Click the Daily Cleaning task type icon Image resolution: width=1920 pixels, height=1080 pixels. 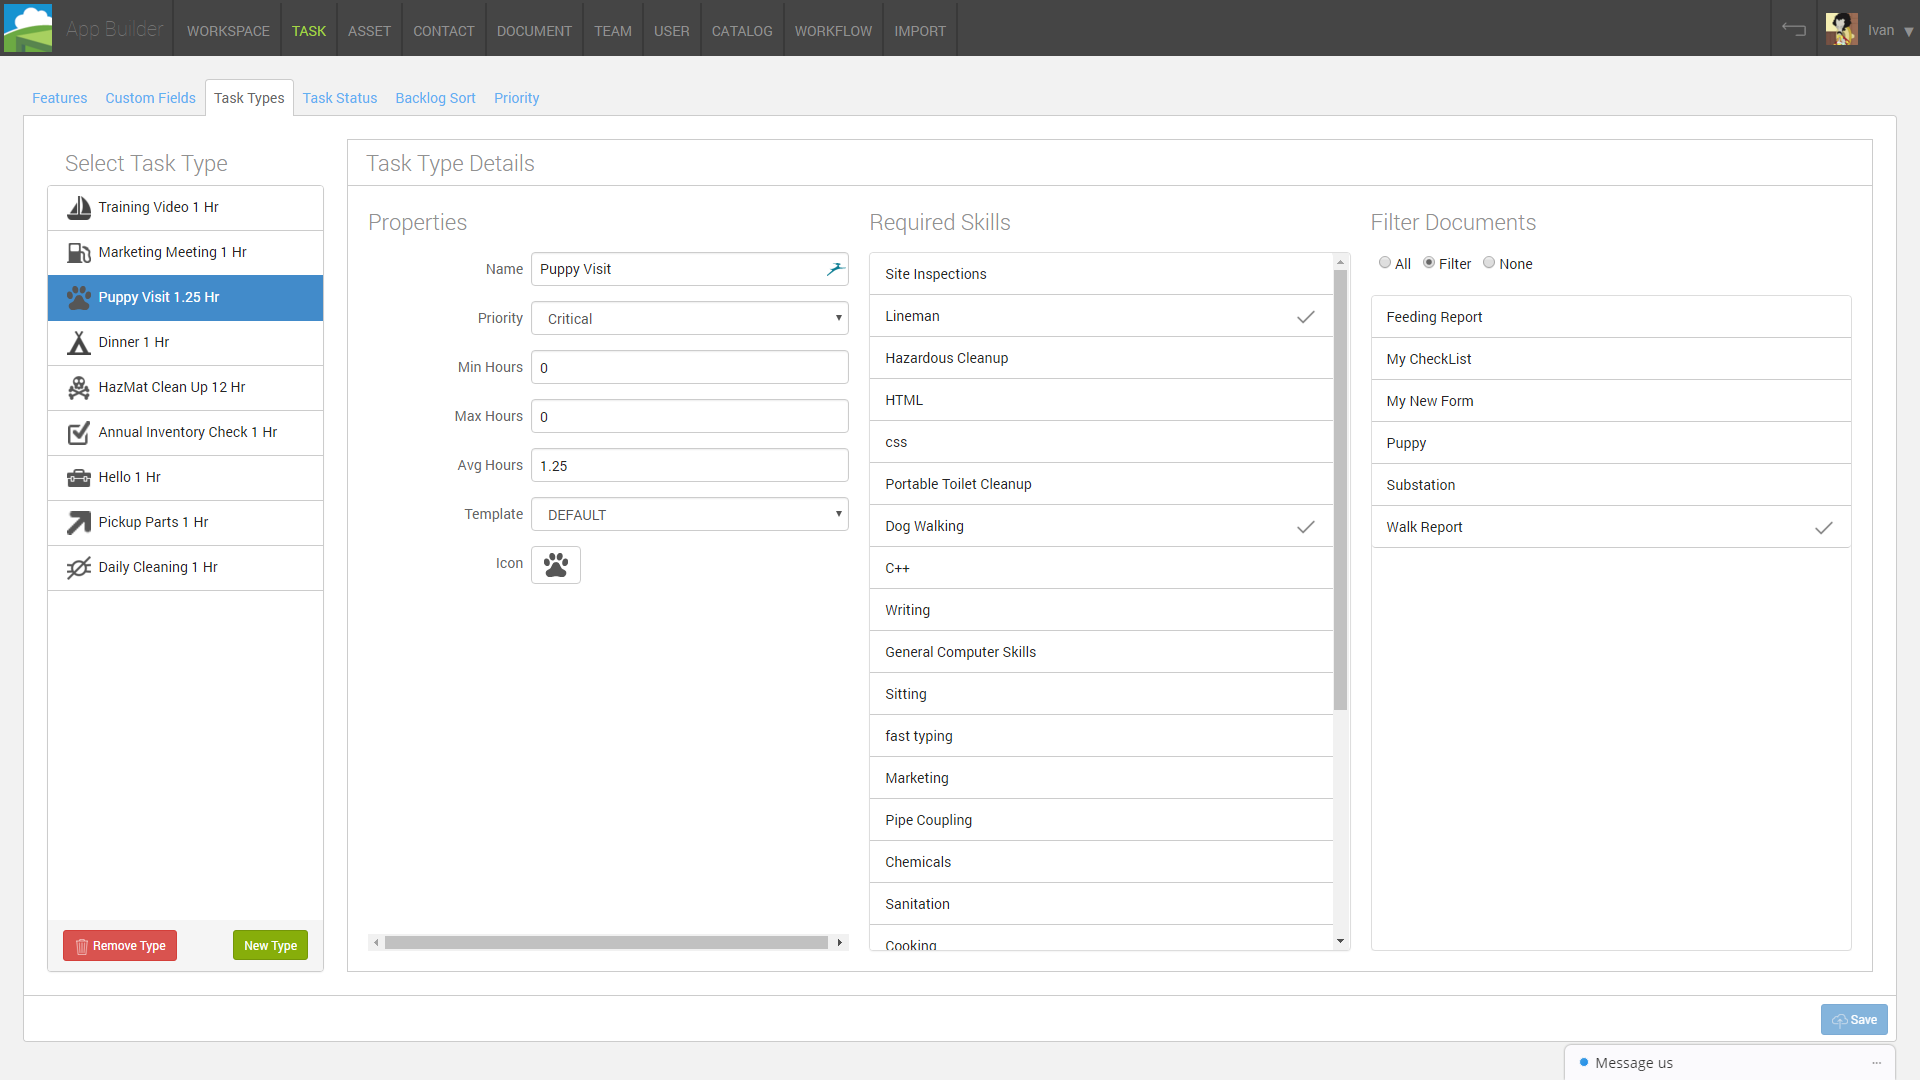click(x=78, y=567)
